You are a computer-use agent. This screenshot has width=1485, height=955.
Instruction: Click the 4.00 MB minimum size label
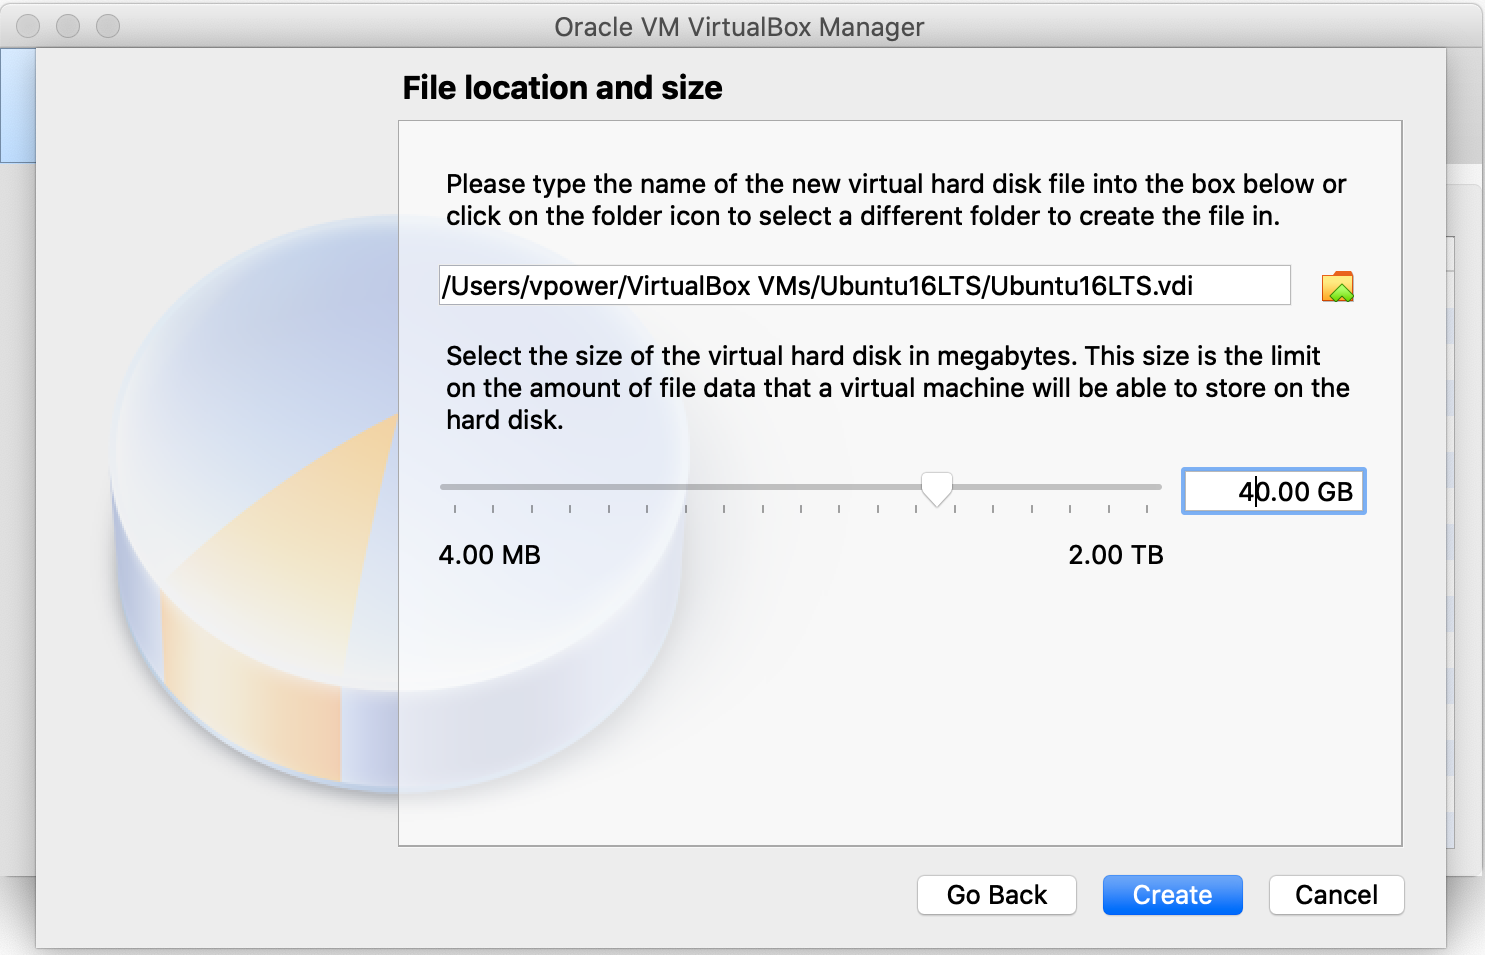coord(489,555)
